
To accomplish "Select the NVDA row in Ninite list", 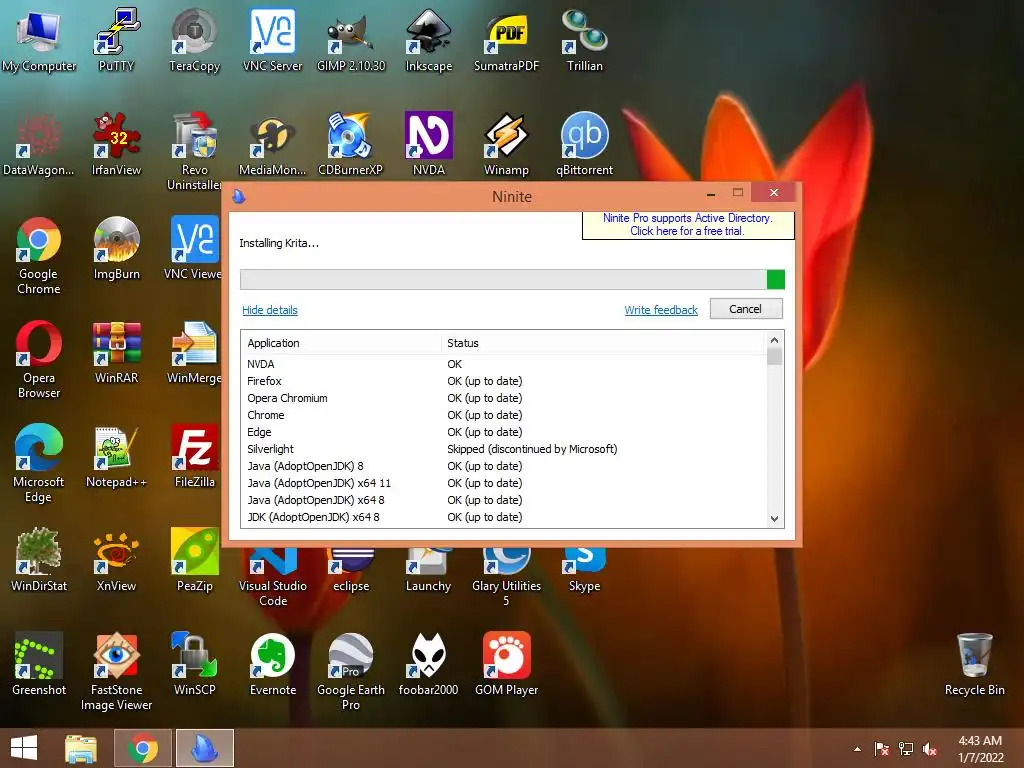I will (504, 364).
